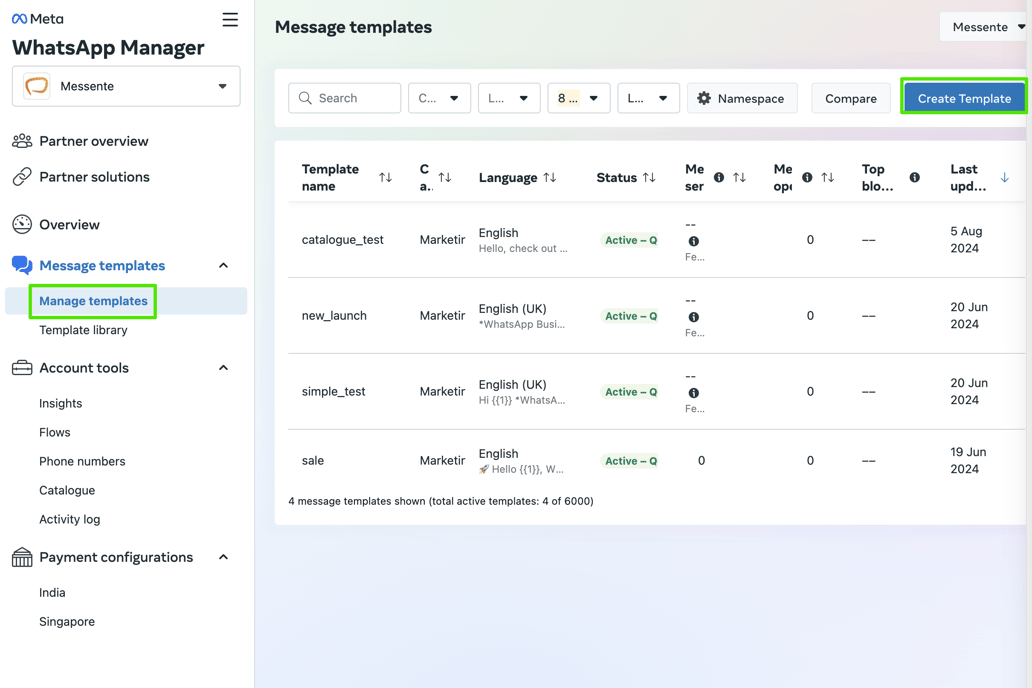Click the 5 Aug 2024 date
This screenshot has height=688, width=1032.
pos(966,240)
